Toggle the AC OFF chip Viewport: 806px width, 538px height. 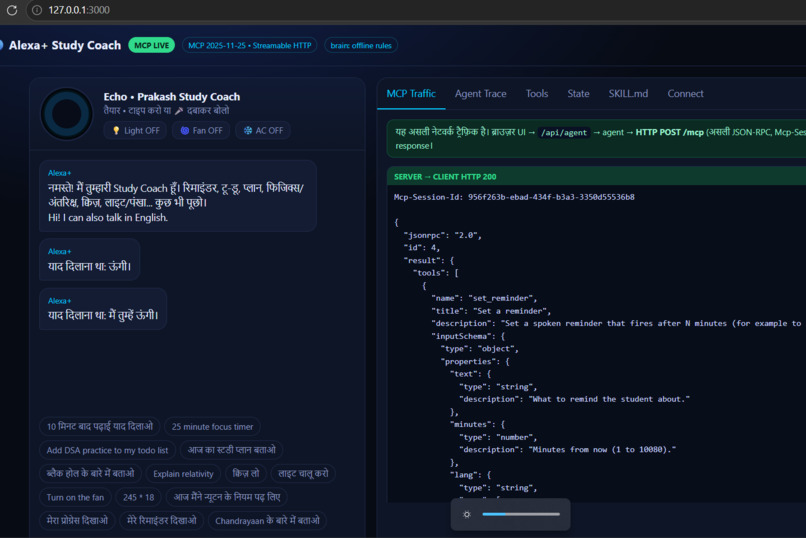click(263, 131)
